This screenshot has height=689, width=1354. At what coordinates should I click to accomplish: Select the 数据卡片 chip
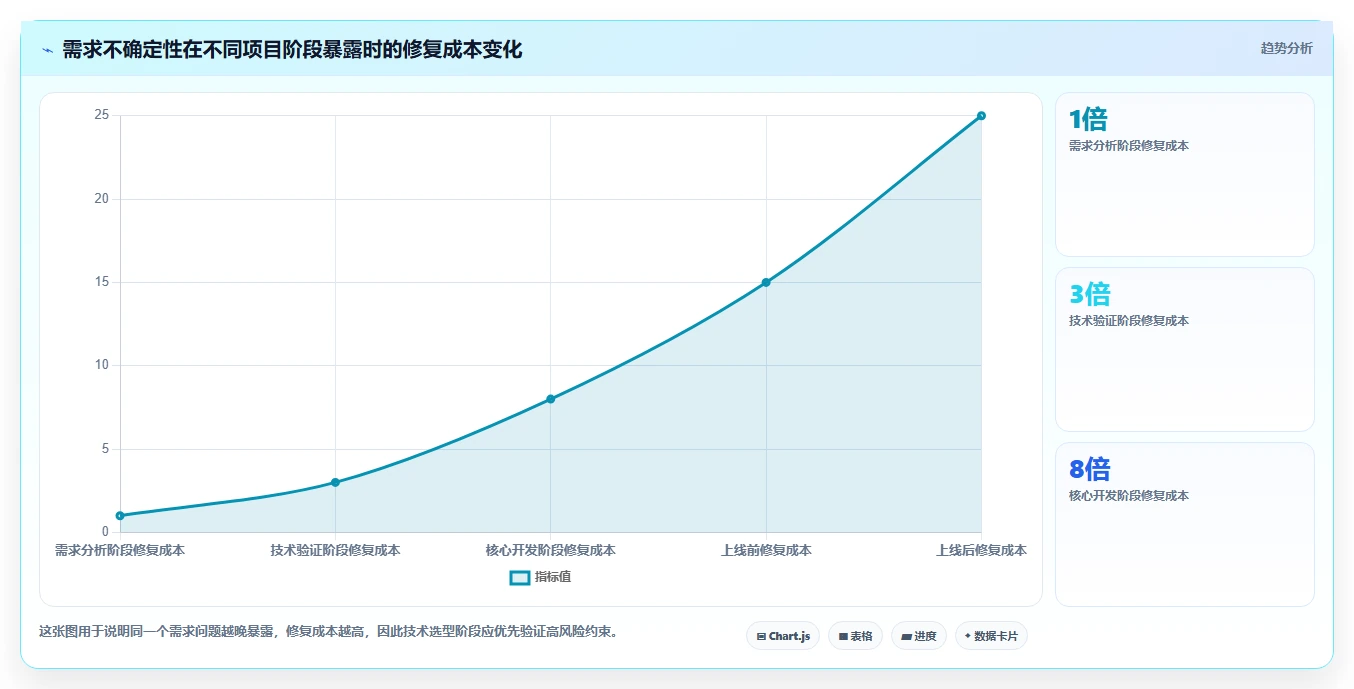click(991, 636)
